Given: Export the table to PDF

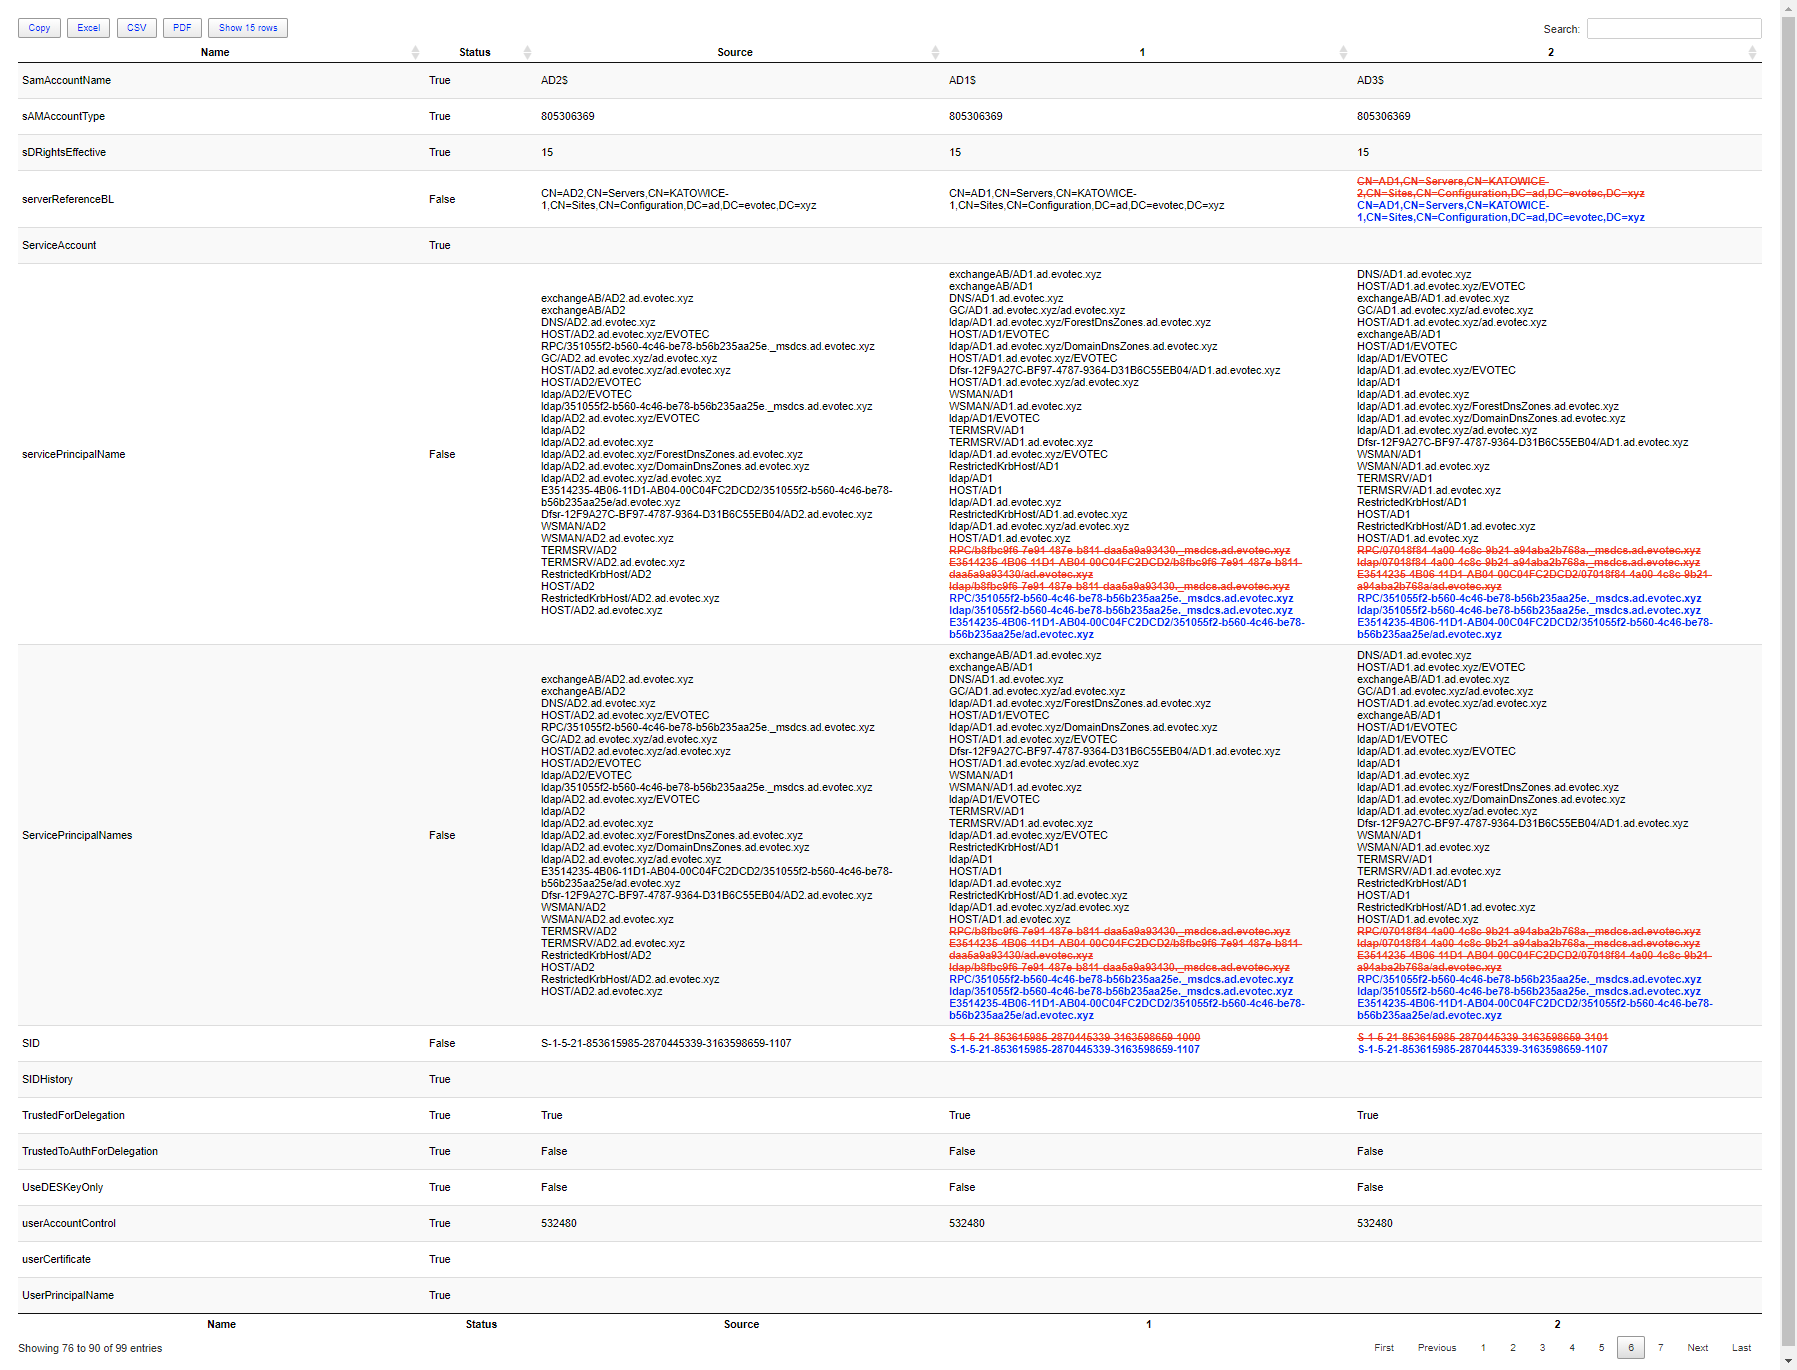Looking at the screenshot, I should (x=182, y=28).
